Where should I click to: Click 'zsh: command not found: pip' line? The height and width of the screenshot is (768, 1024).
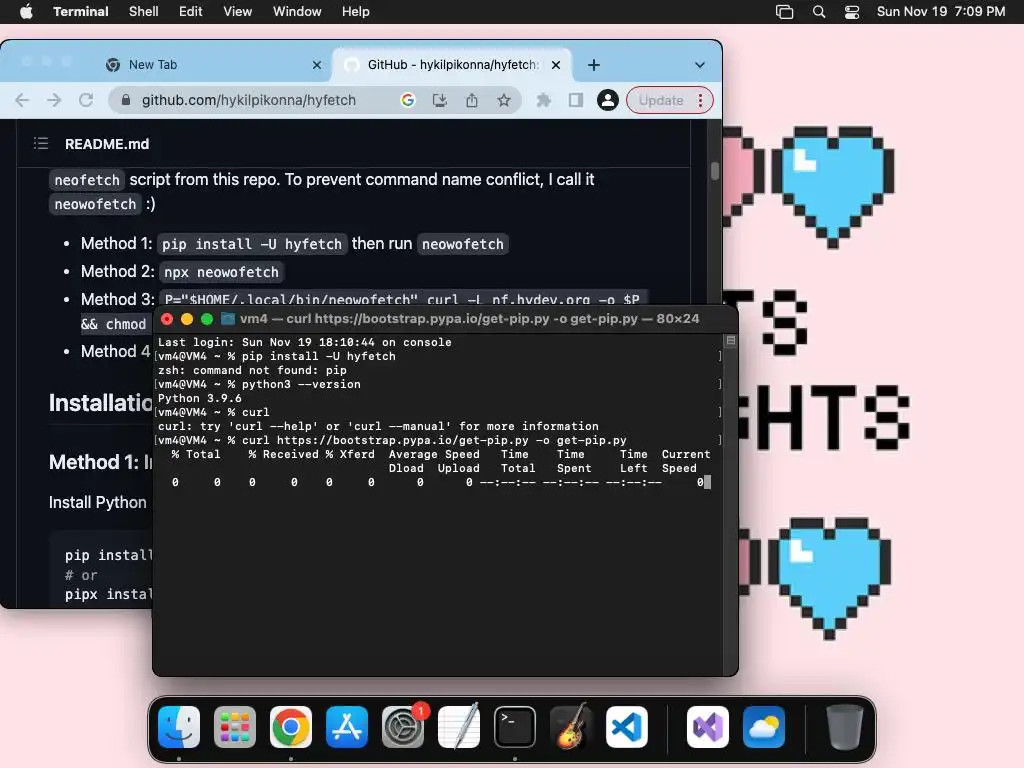coord(252,370)
